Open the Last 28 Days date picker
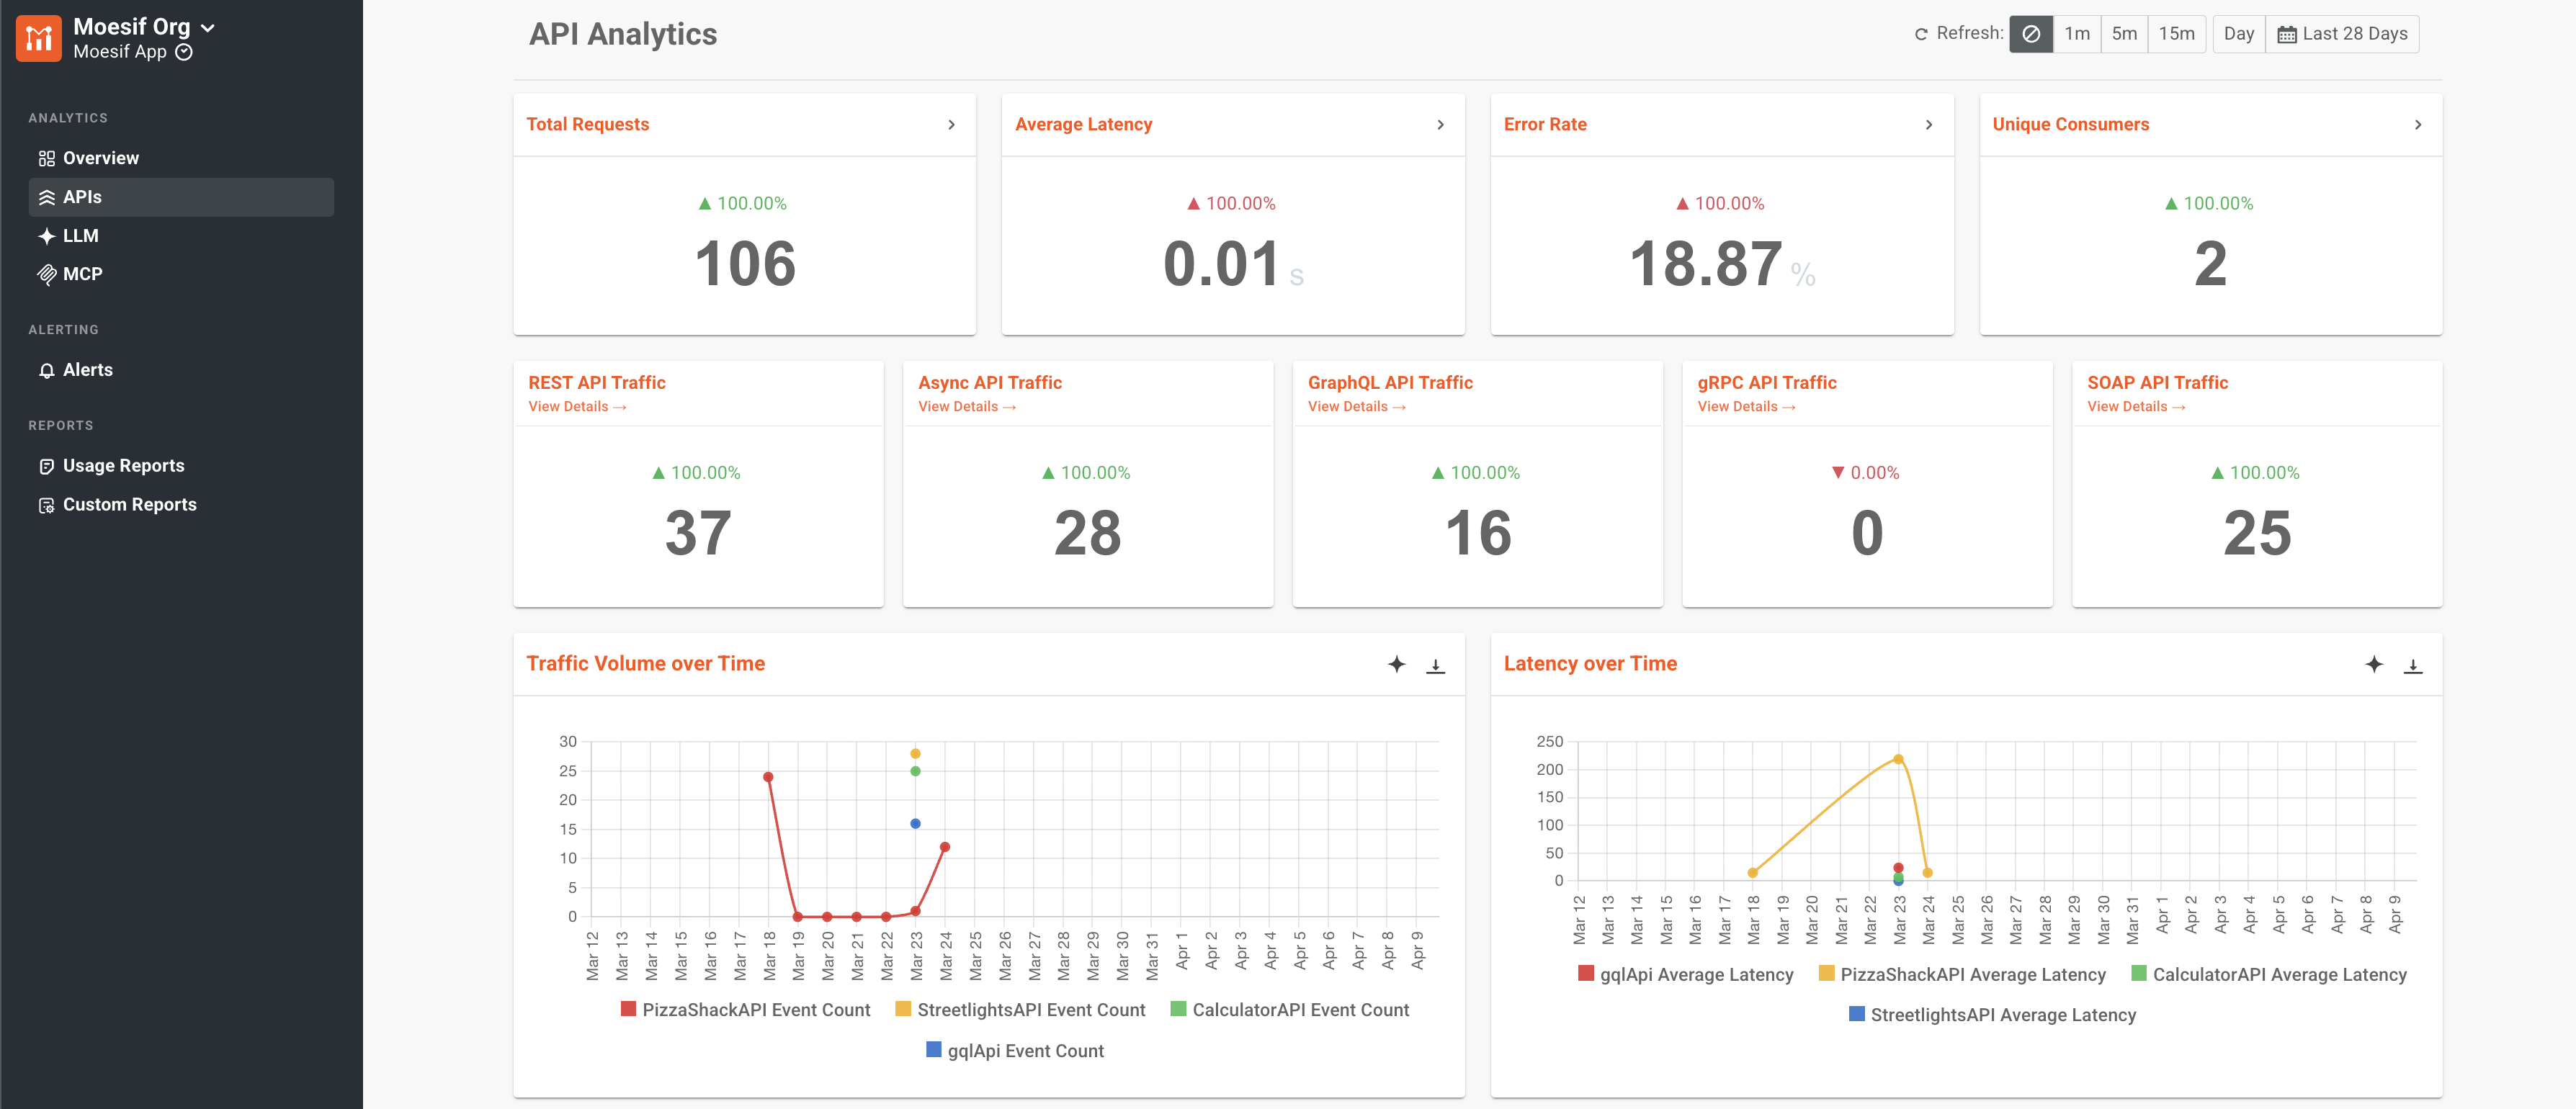 coord(2341,34)
